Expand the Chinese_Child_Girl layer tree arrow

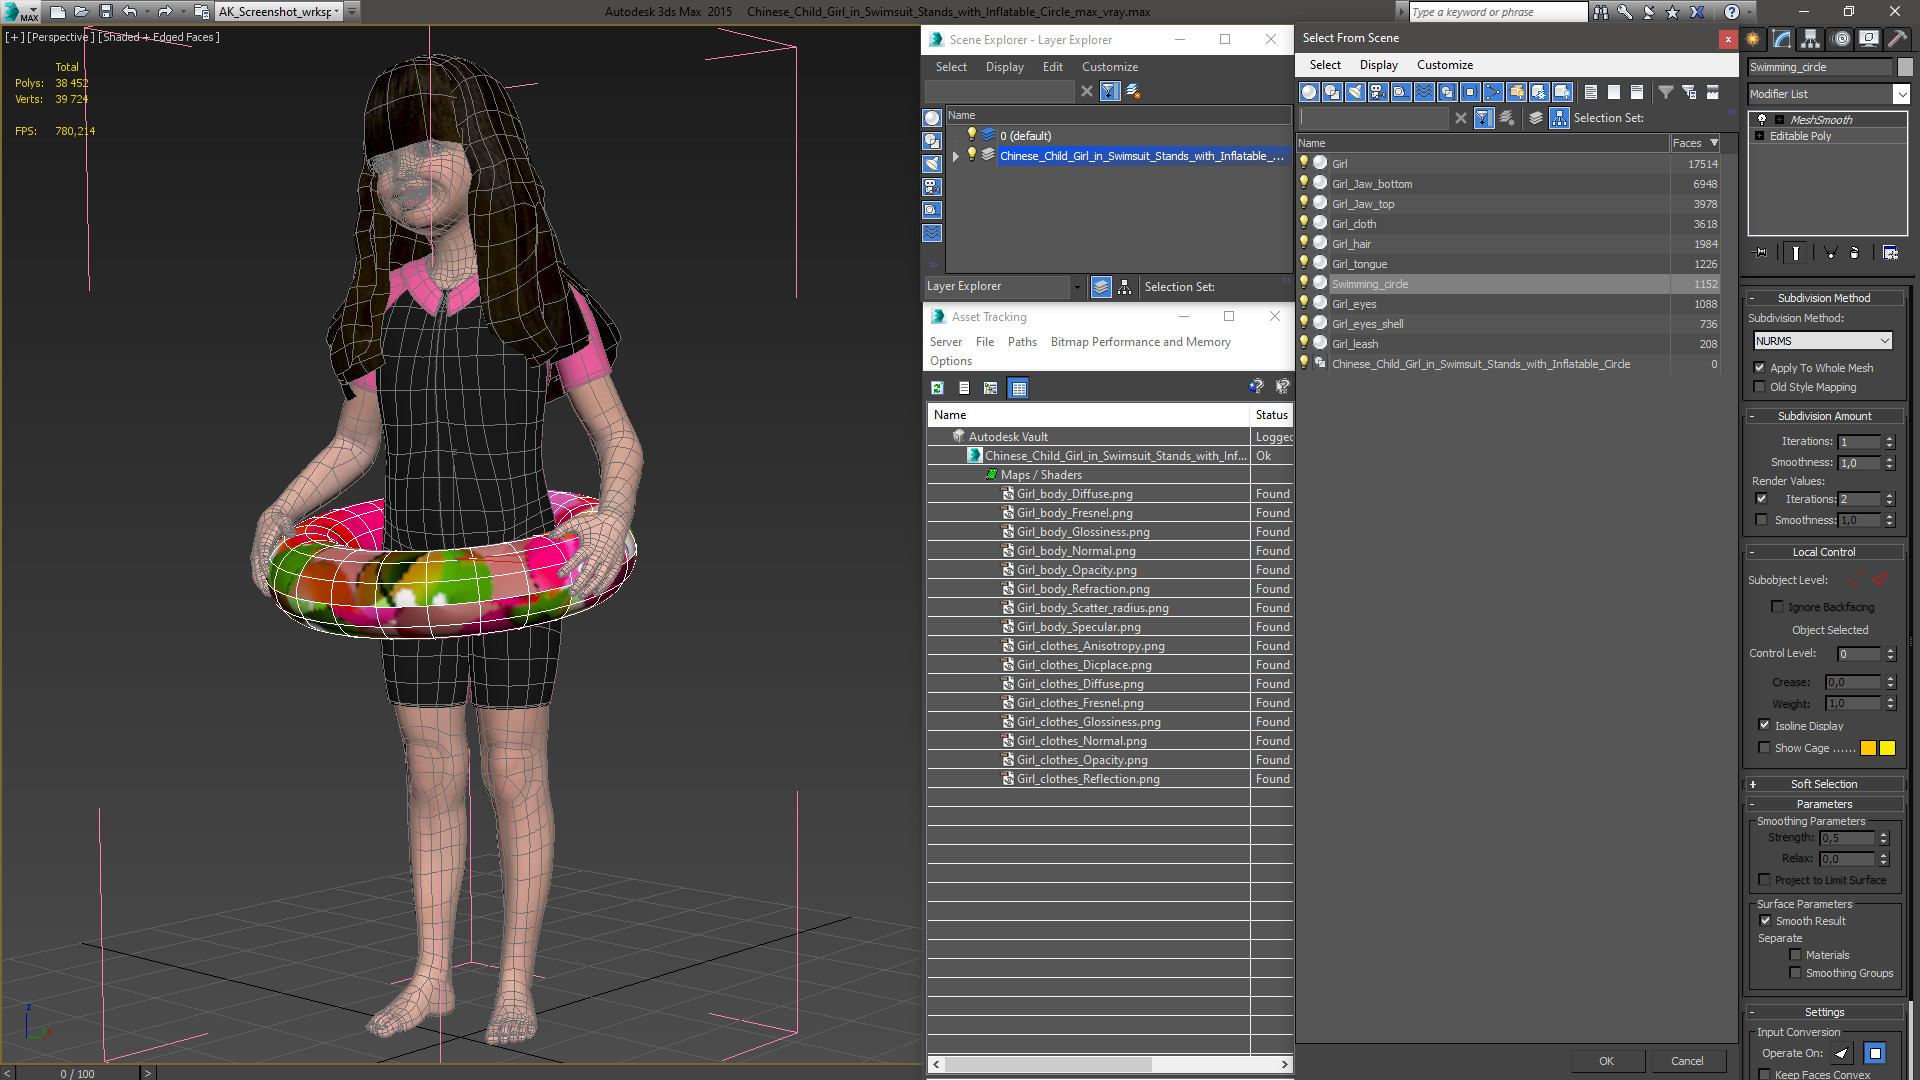point(956,156)
